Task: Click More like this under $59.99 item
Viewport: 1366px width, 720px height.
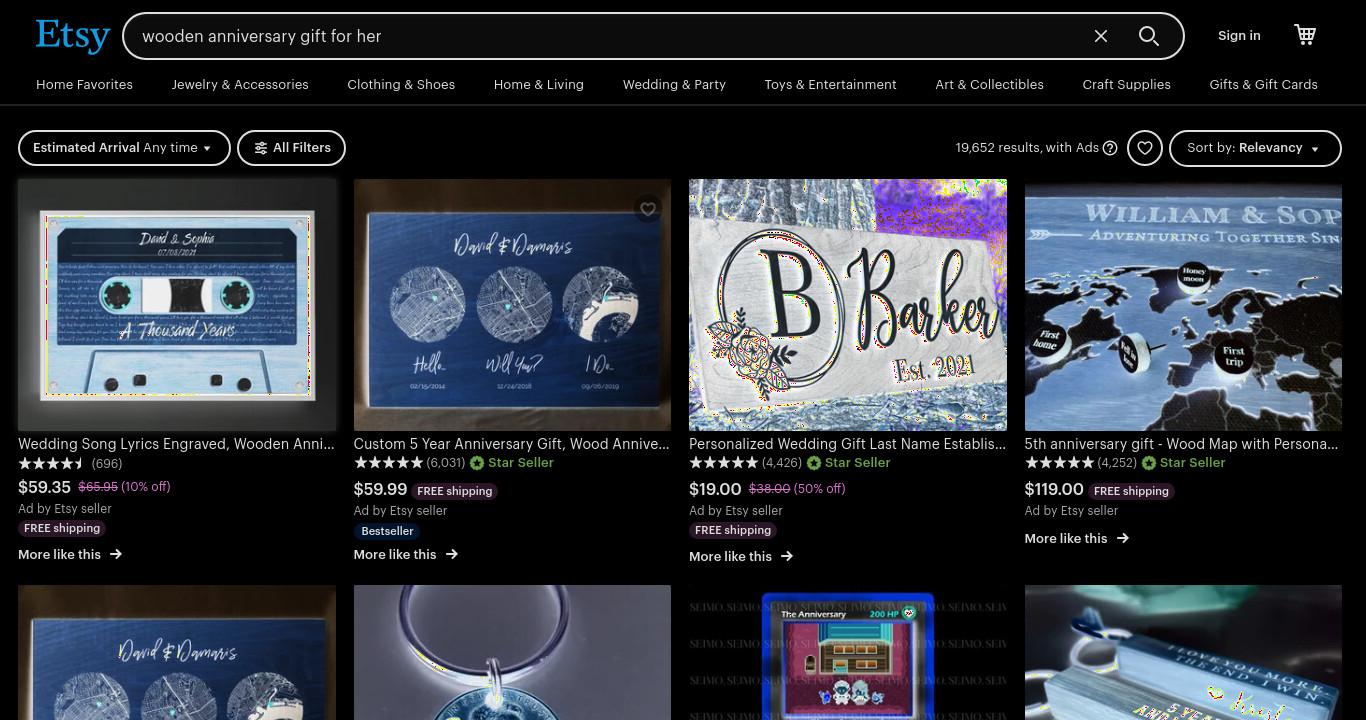Action: [x=405, y=554]
